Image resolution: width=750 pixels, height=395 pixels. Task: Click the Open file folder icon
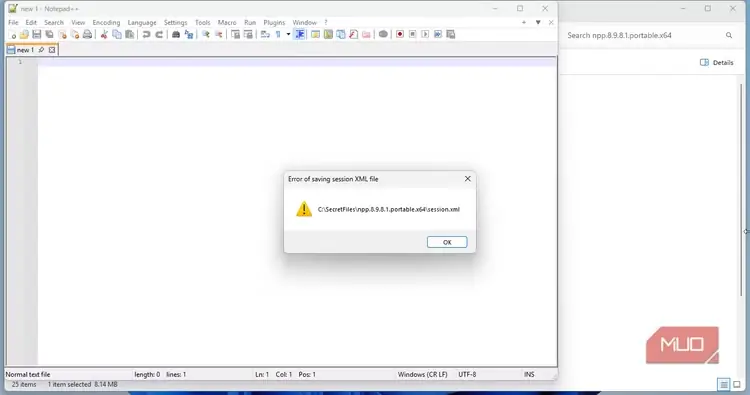pos(24,34)
